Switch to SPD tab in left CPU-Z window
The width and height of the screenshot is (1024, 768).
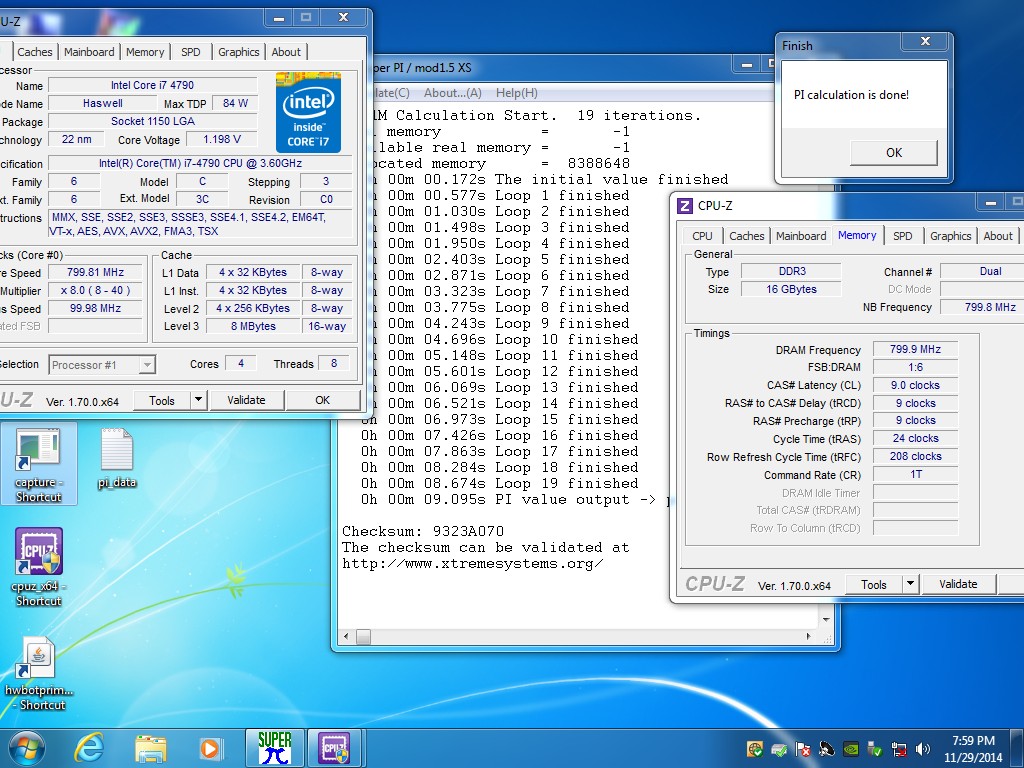(191, 52)
